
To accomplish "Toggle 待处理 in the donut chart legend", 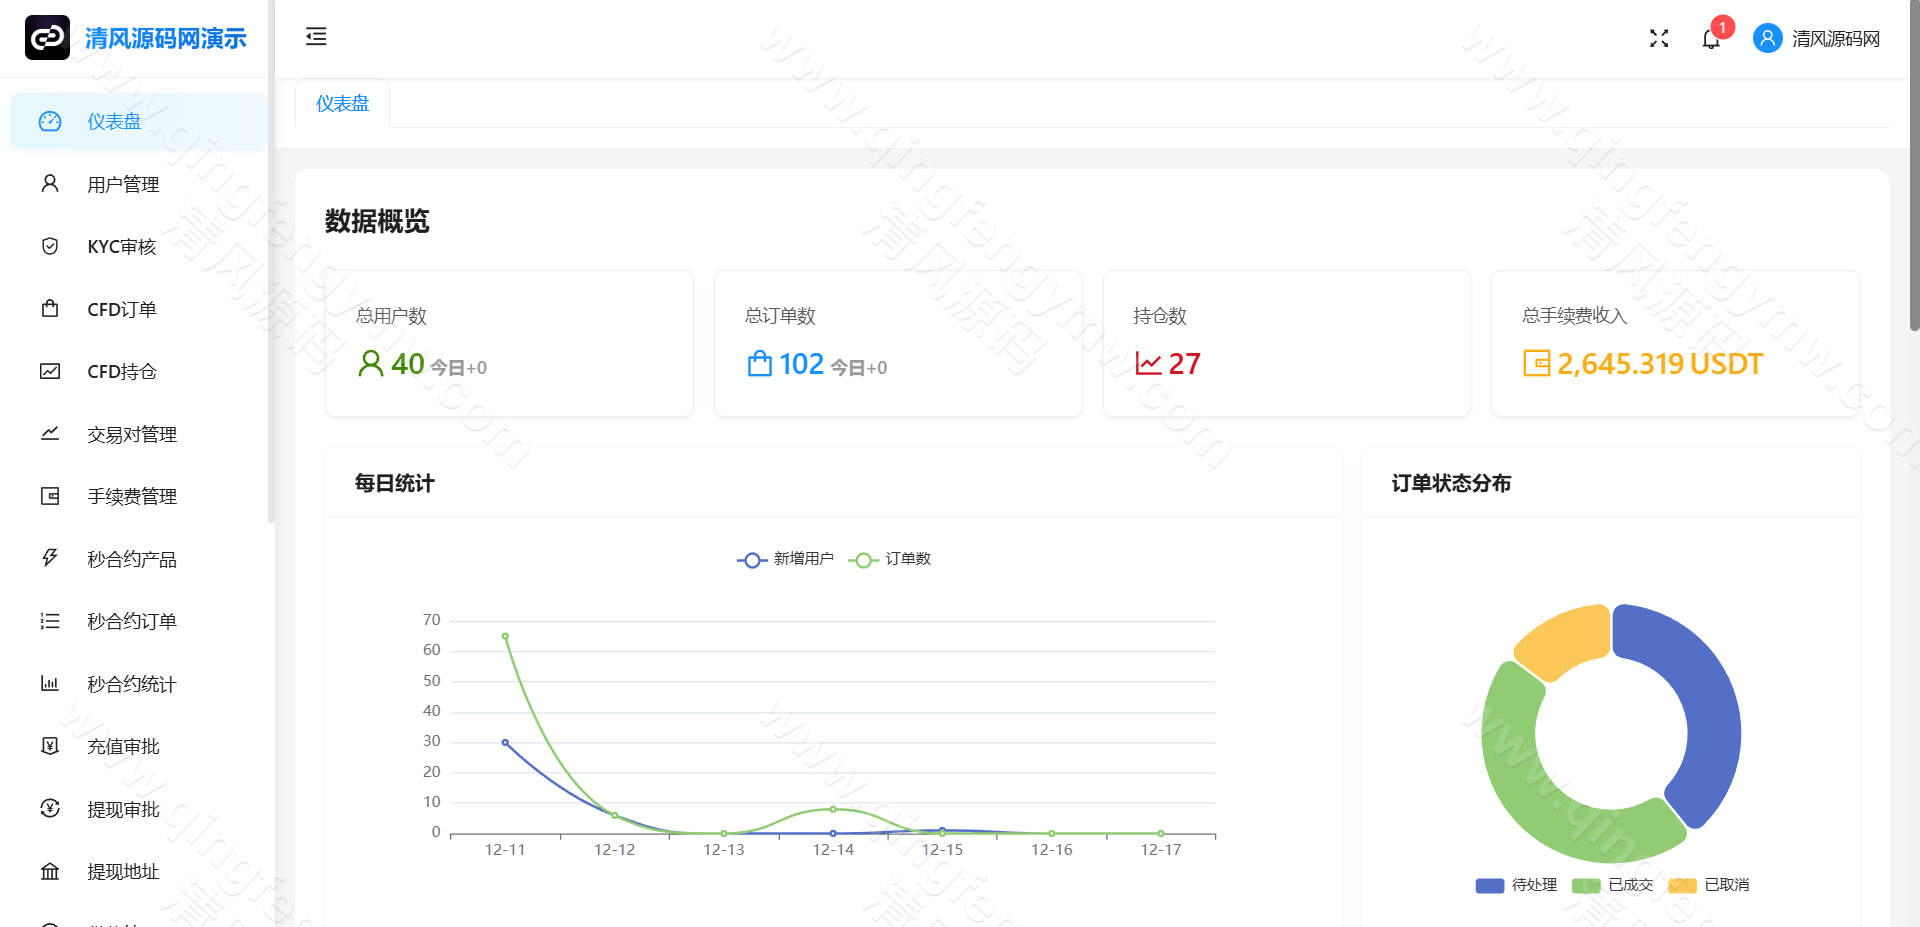I will point(1516,885).
